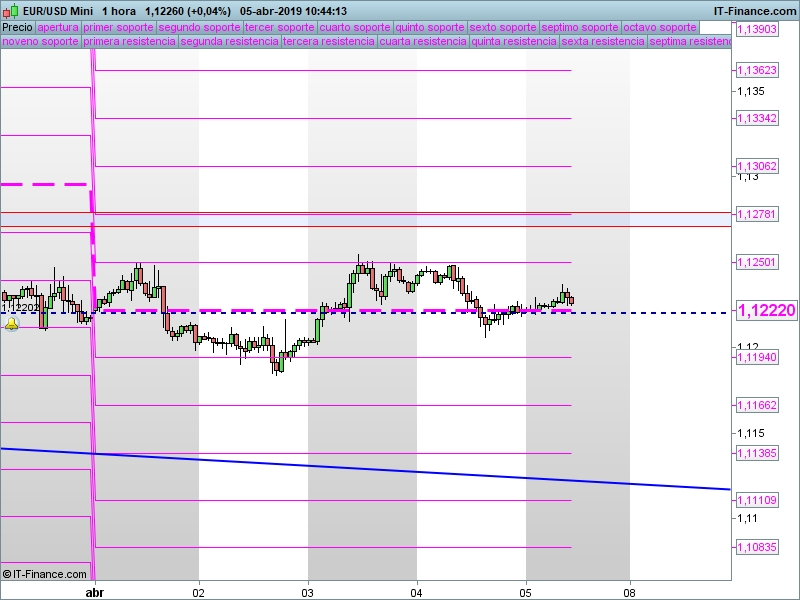Click the candlestick chart icon beside EUR/USD Mini
The height and width of the screenshot is (600, 800).
(9, 11)
